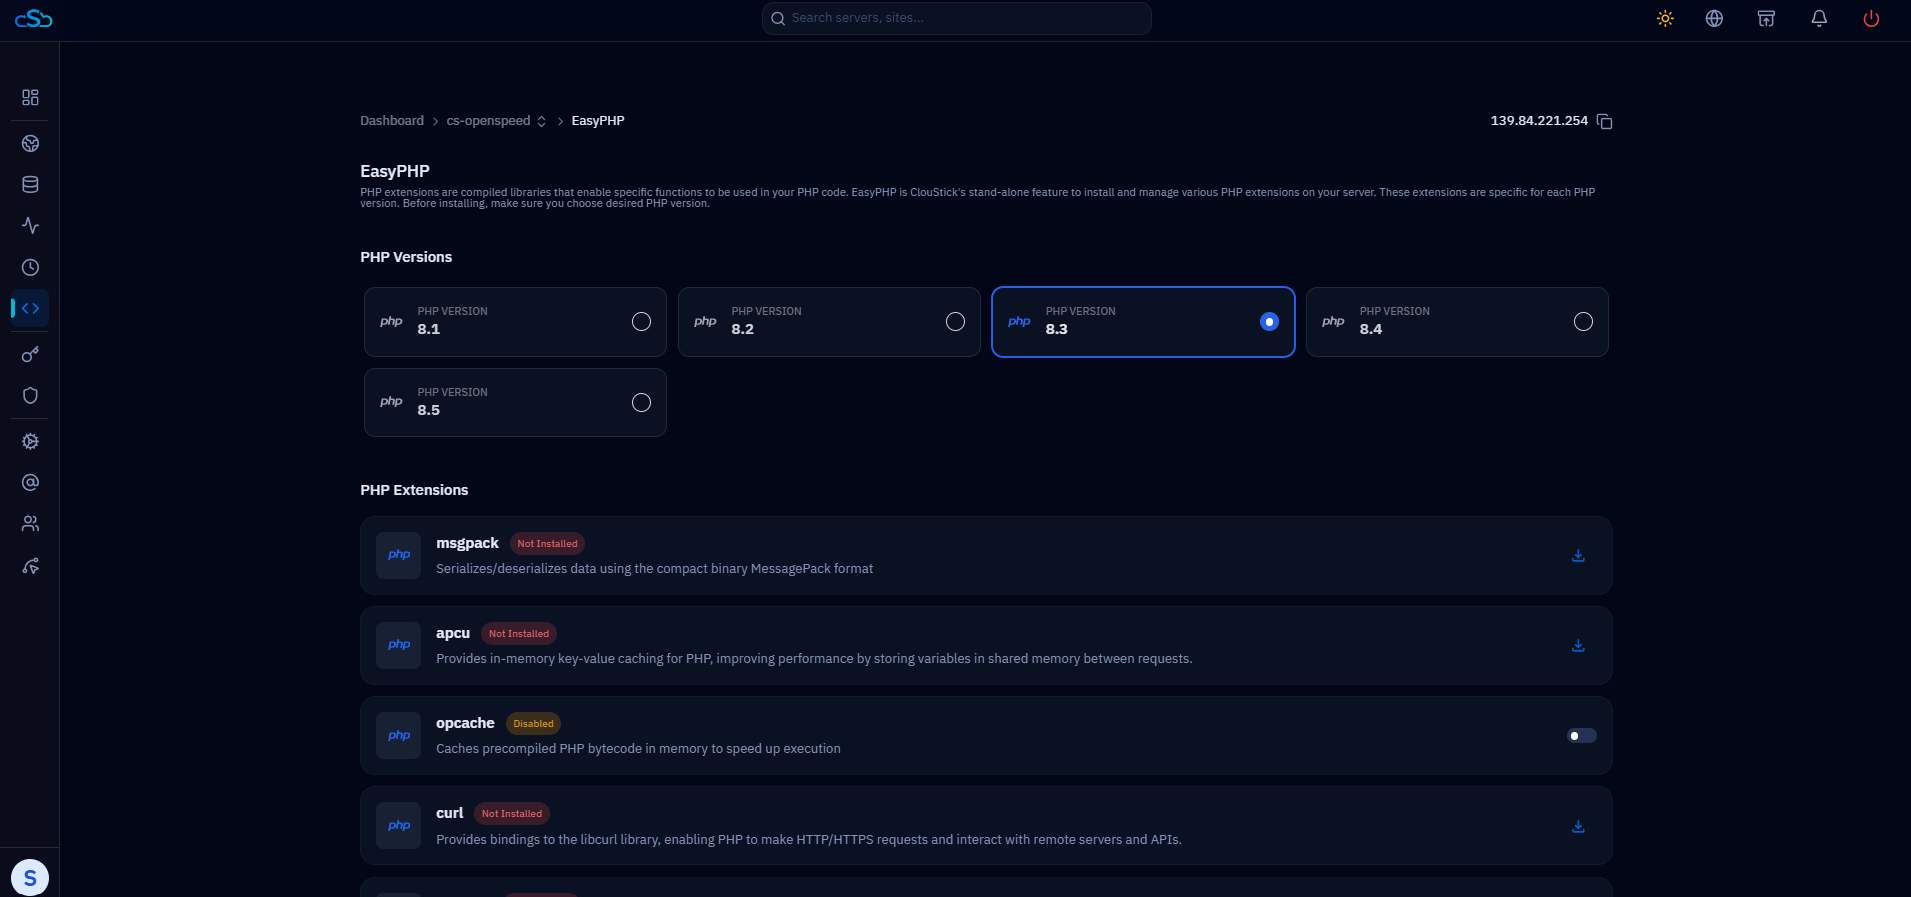1911x897 pixels.
Task: Select PHP version 8.3 radio button
Action: (x=1269, y=321)
